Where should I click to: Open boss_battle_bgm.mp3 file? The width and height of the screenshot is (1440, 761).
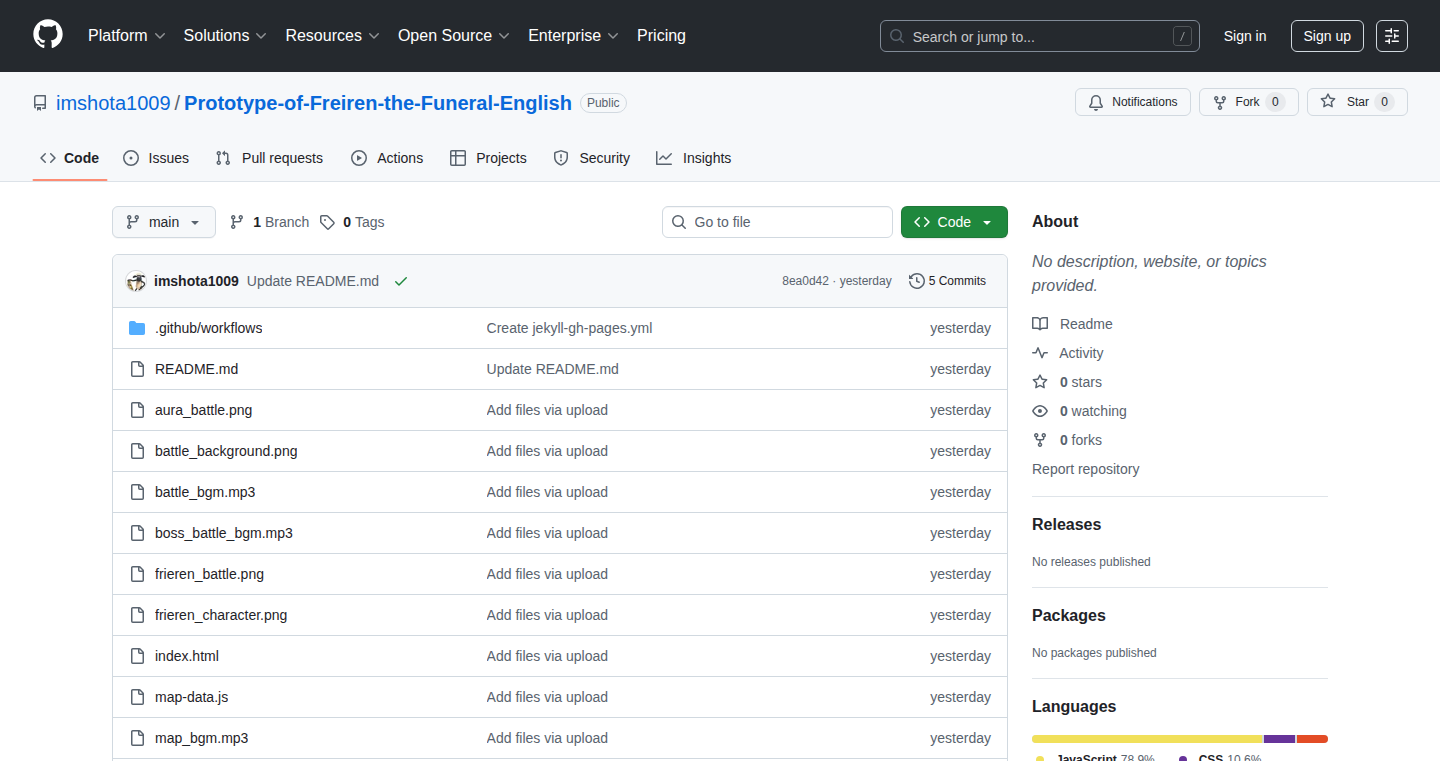tap(224, 533)
